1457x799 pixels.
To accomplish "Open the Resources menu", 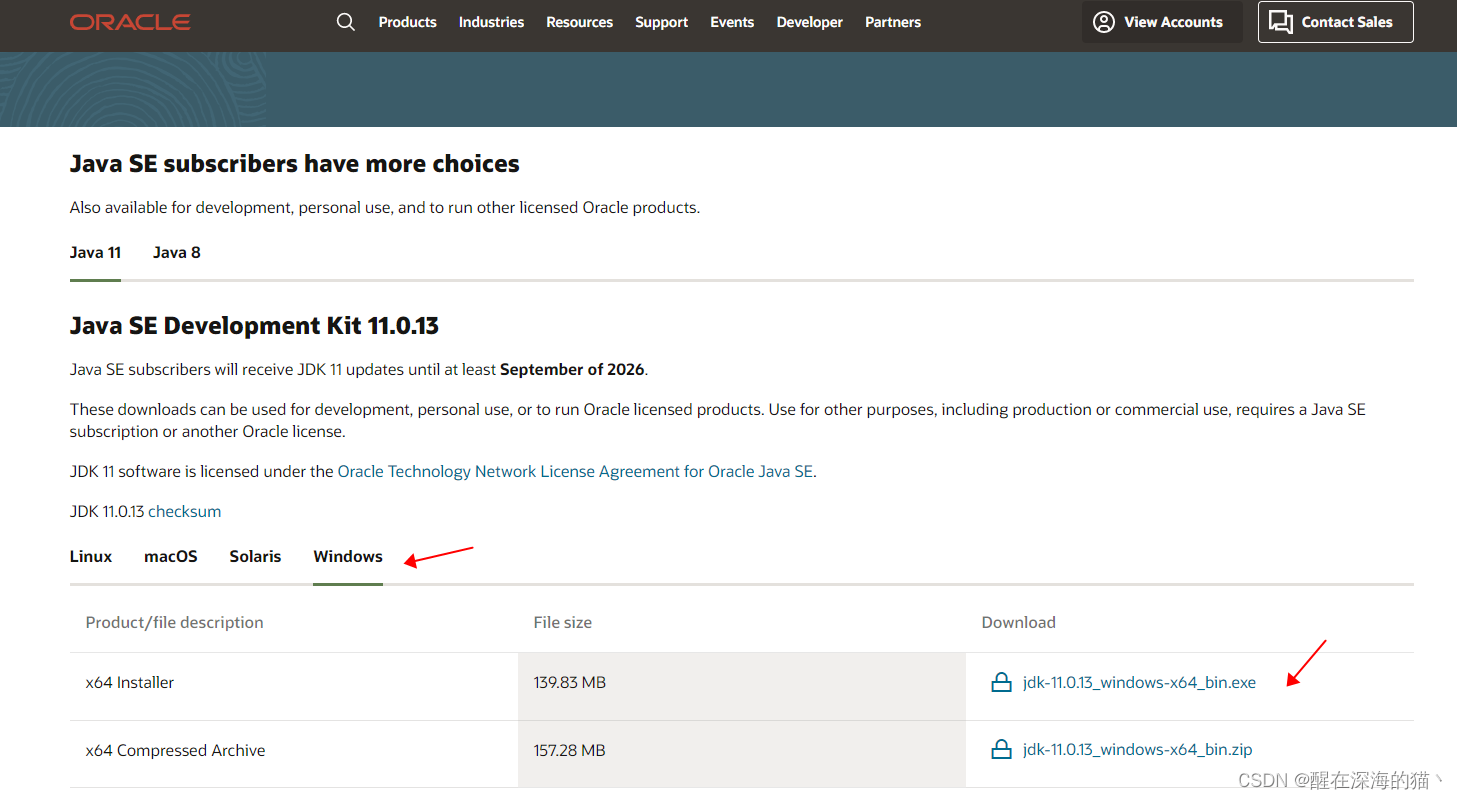I will [x=579, y=22].
